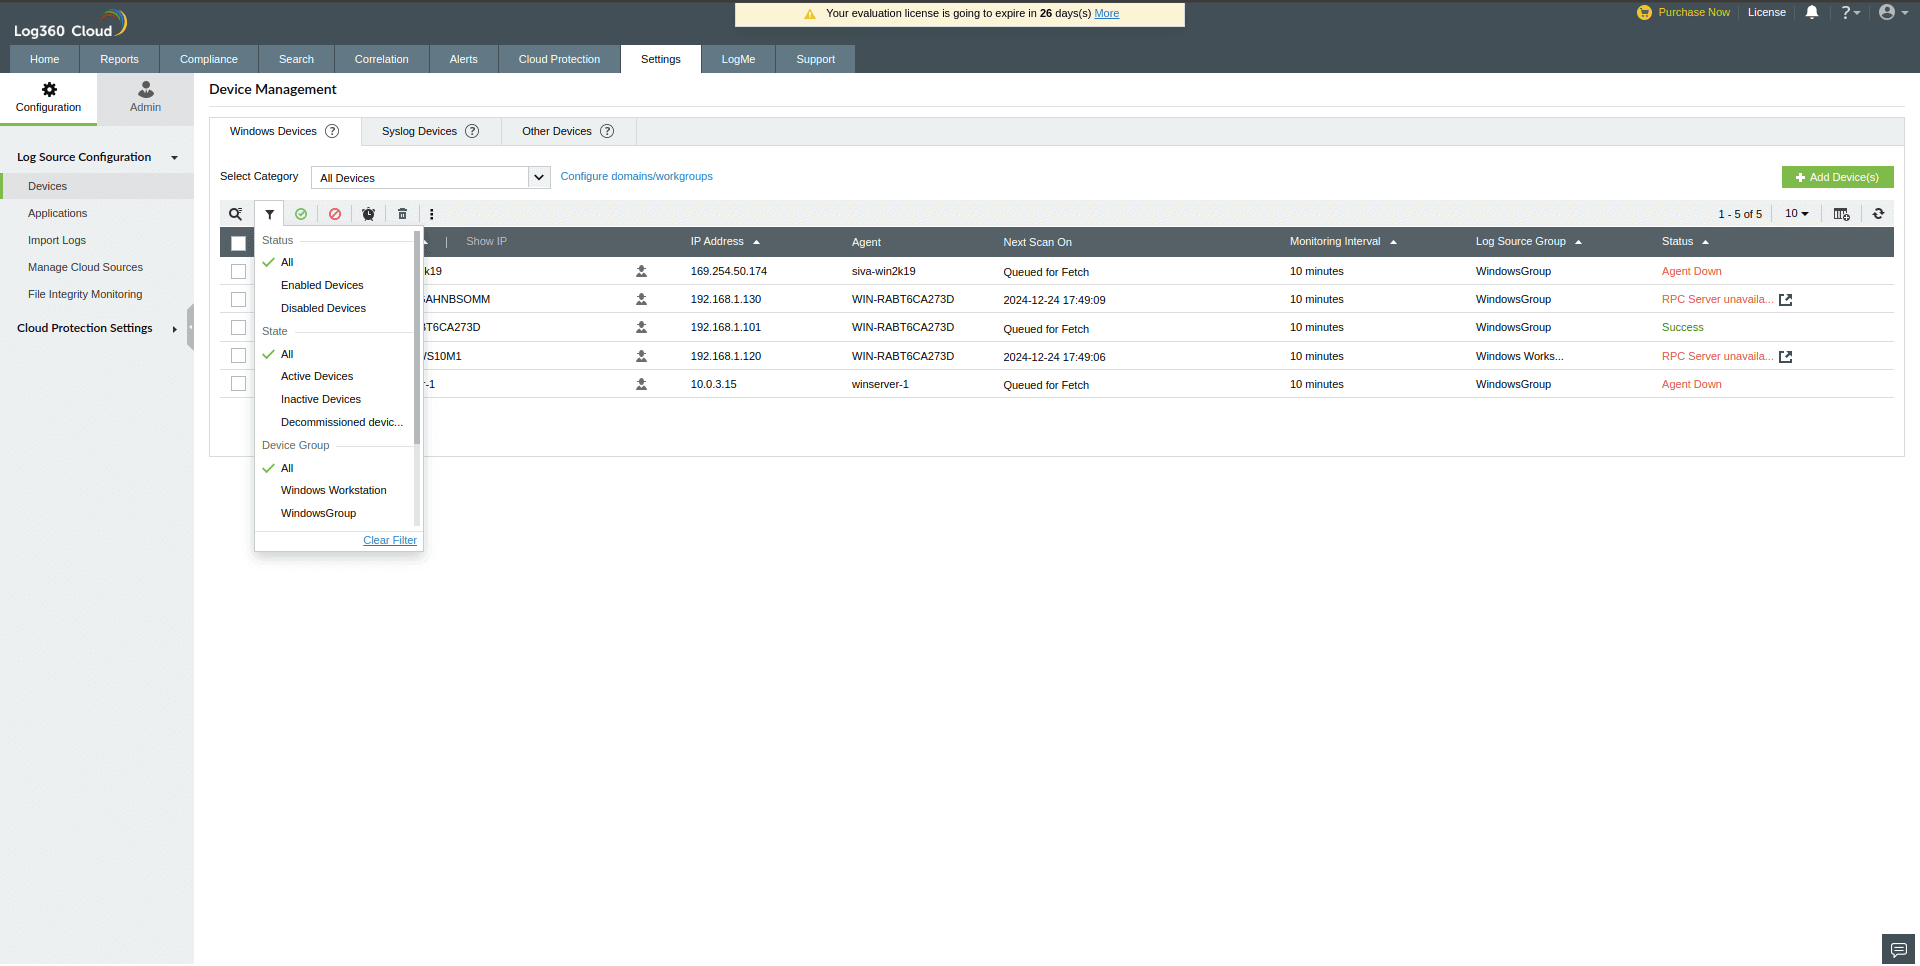
Task: Check the row with IP 192.168.1.130
Action: point(238,299)
